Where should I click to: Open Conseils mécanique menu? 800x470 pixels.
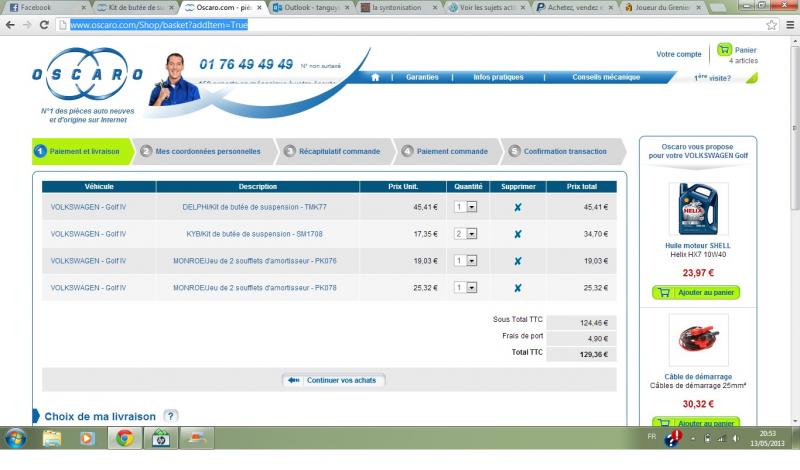pyautogui.click(x=606, y=77)
